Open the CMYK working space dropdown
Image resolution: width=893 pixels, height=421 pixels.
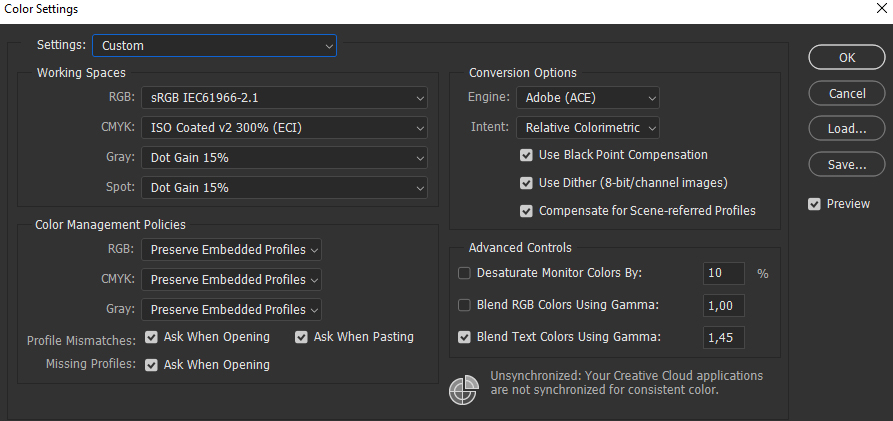point(284,128)
